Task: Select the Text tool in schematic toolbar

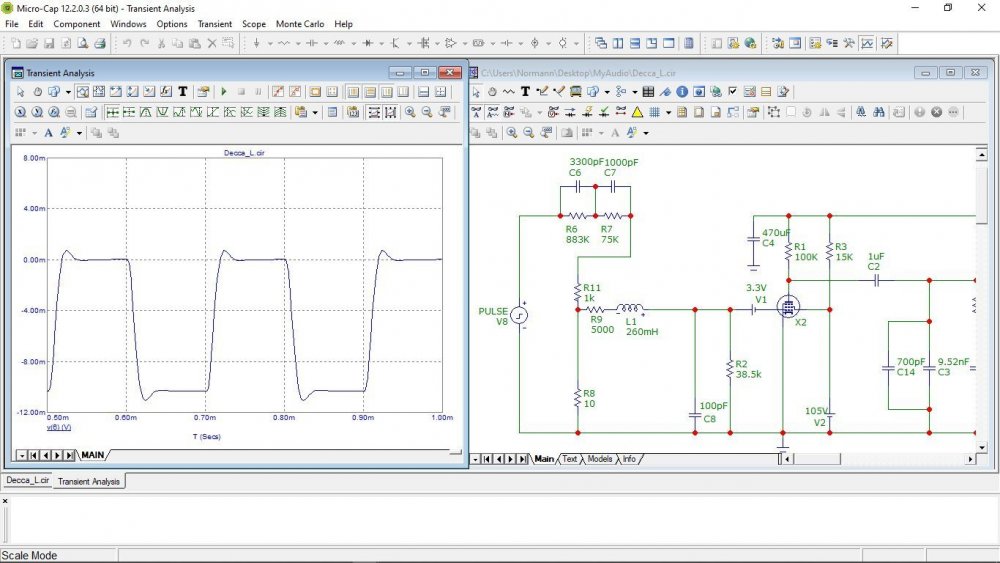Action: (x=525, y=92)
